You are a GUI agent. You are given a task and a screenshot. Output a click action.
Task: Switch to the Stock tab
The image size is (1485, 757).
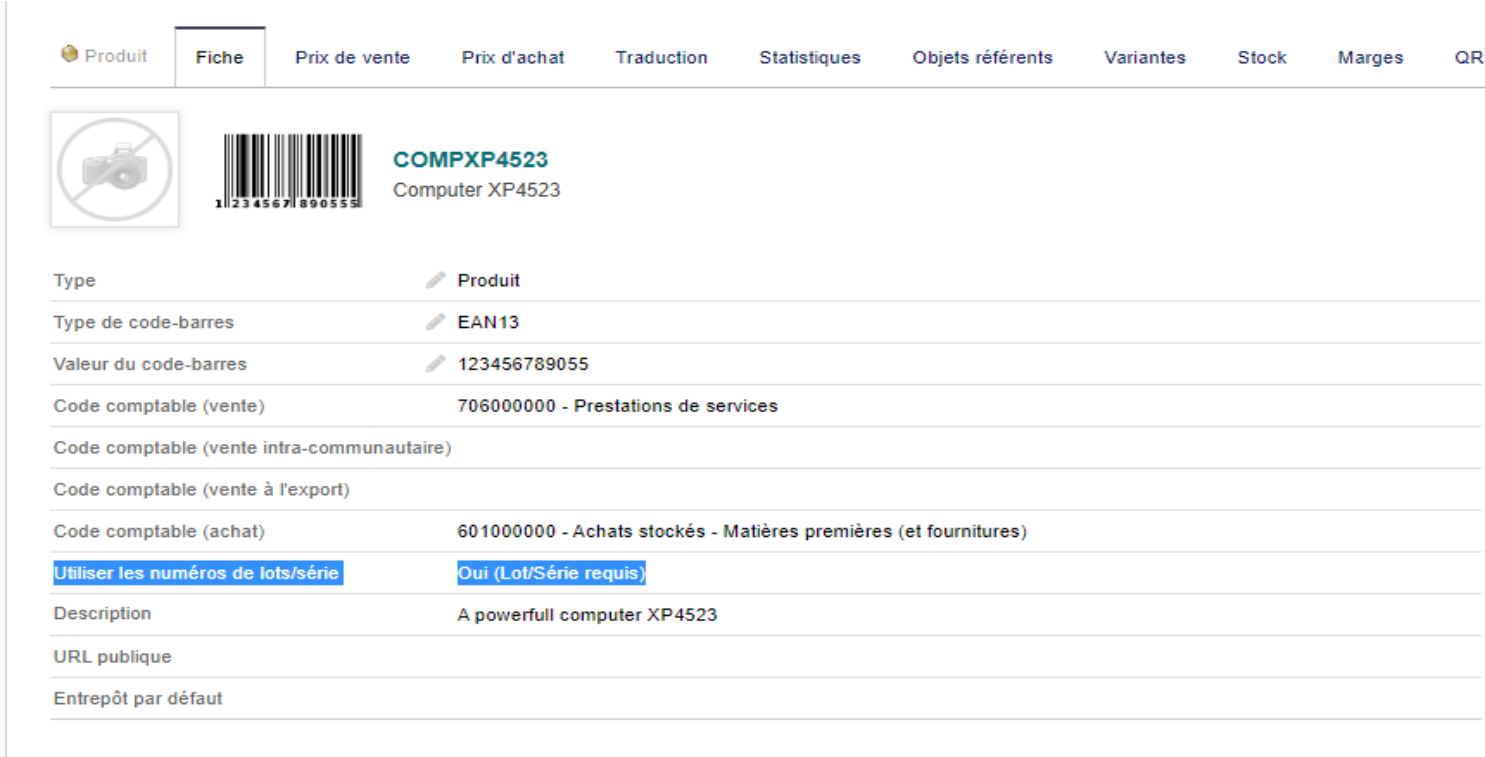pyautogui.click(x=1262, y=58)
